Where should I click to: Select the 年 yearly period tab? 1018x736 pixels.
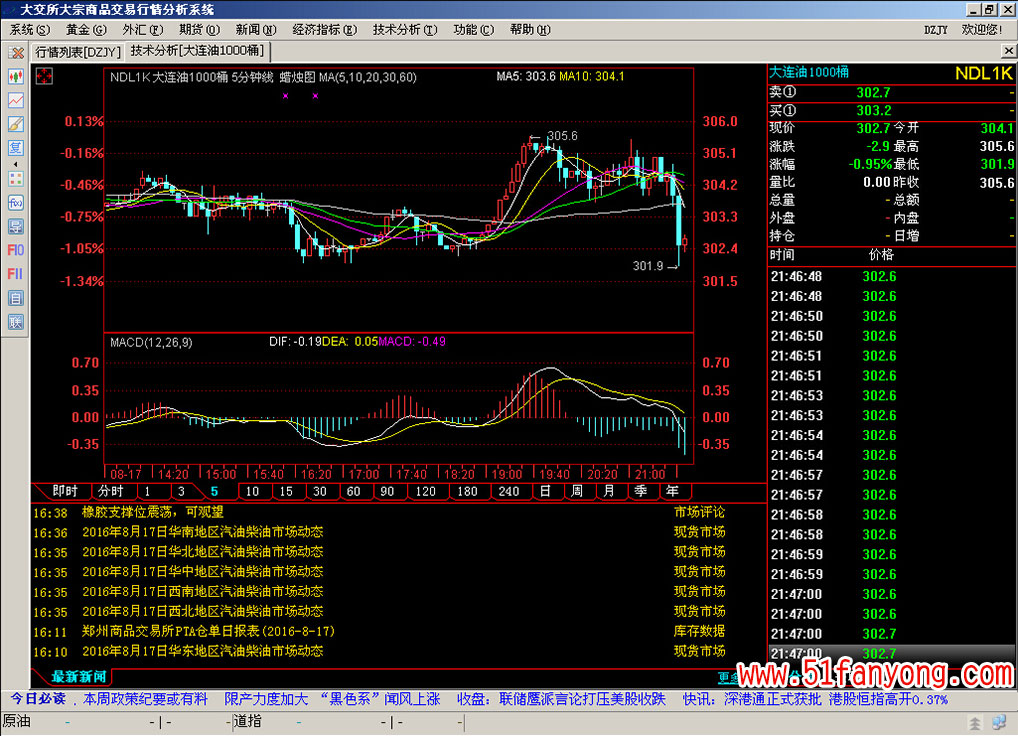673,491
